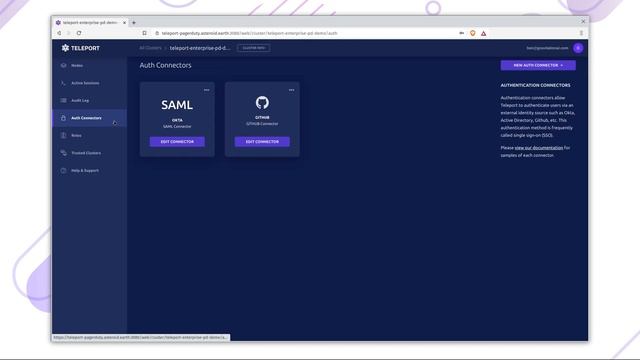
Task: Click the Auth Connectors lock icon
Action: (63, 118)
